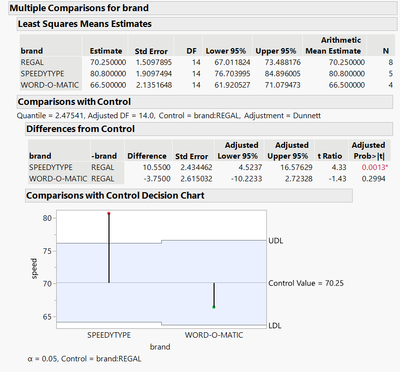Select the 4.33 t ratio value
The image size is (400, 372).
tap(339, 167)
